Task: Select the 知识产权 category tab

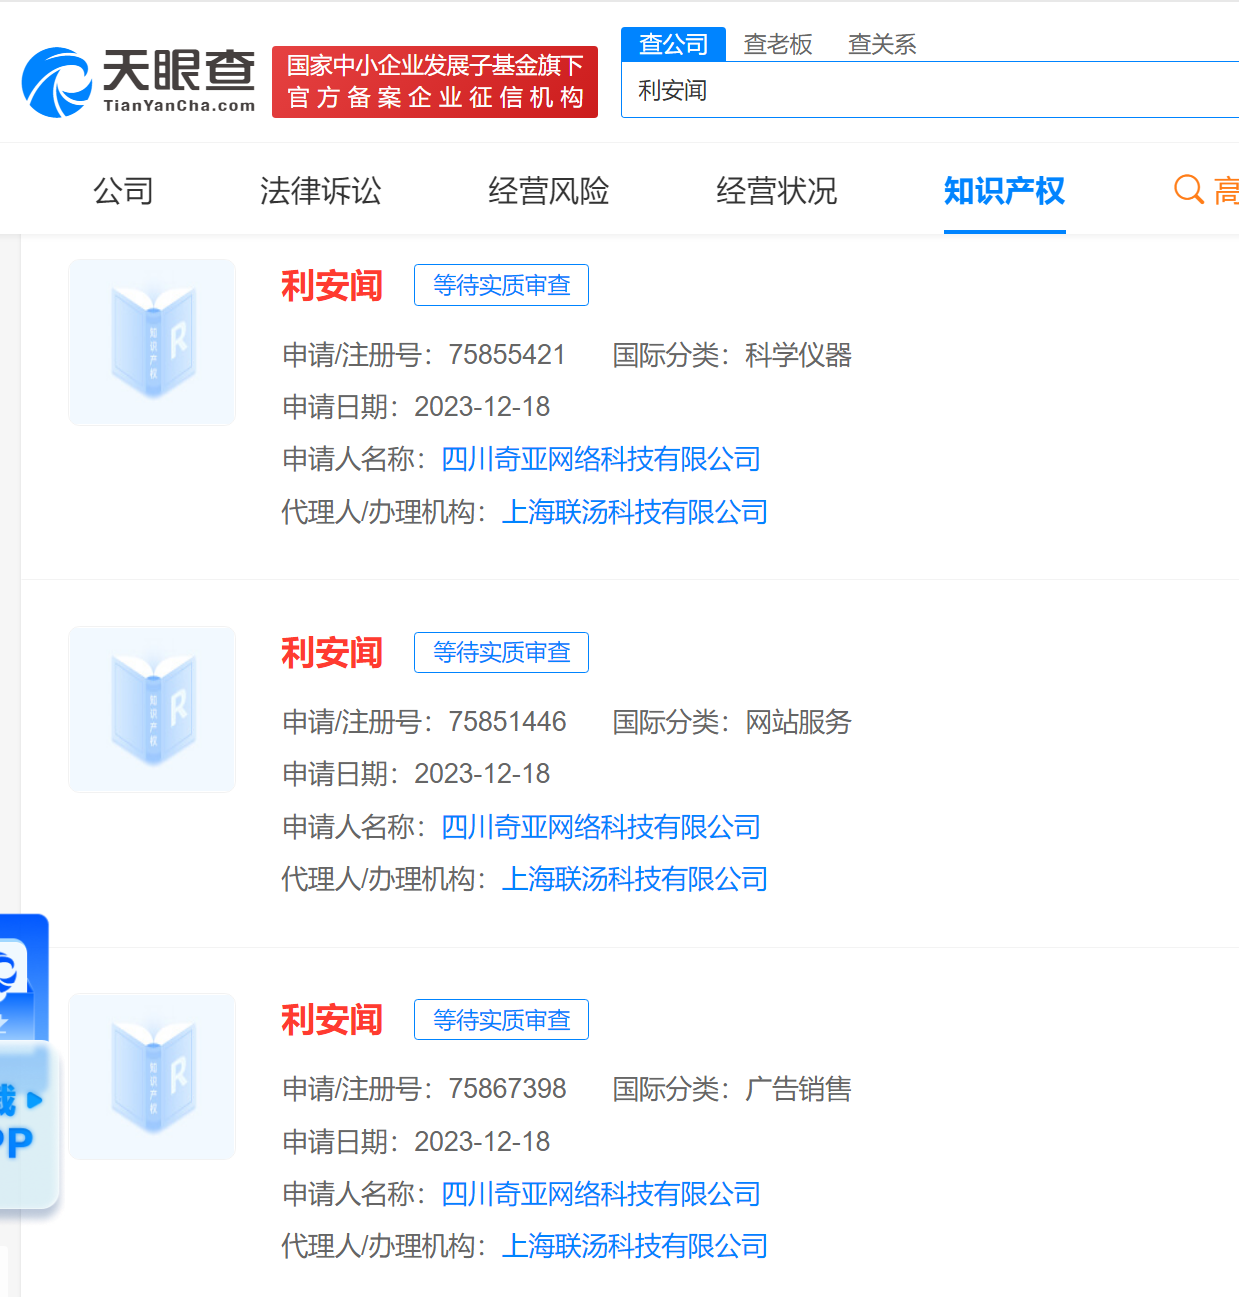Action: click(x=1004, y=190)
